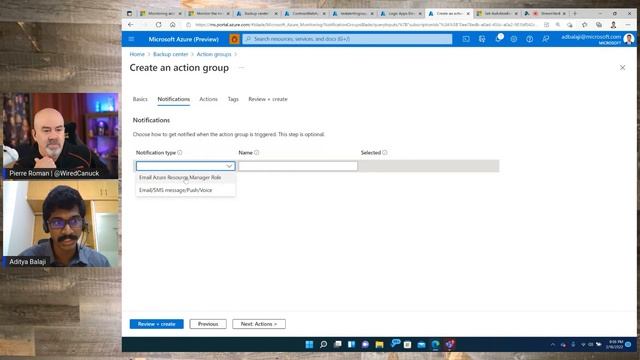Open a new browser tab
Viewport: 640px width, 360px height.
tap(575, 13)
